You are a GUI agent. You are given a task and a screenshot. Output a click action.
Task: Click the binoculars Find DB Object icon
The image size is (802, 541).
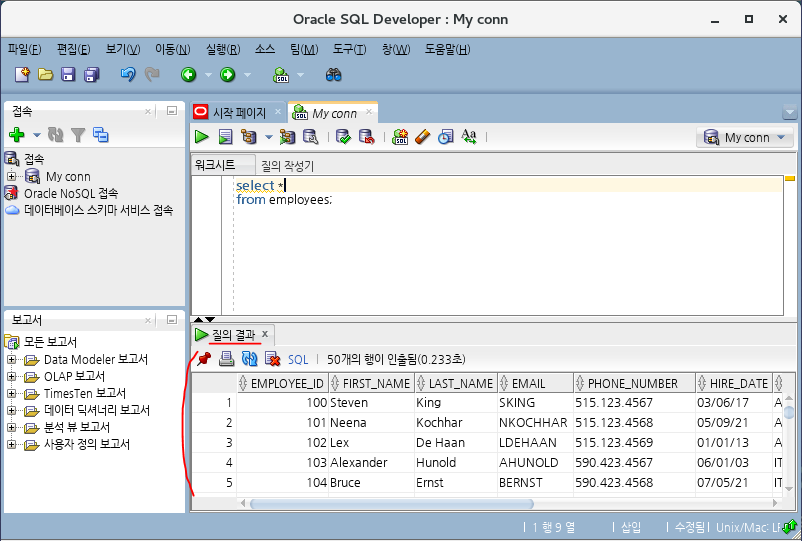coord(333,75)
